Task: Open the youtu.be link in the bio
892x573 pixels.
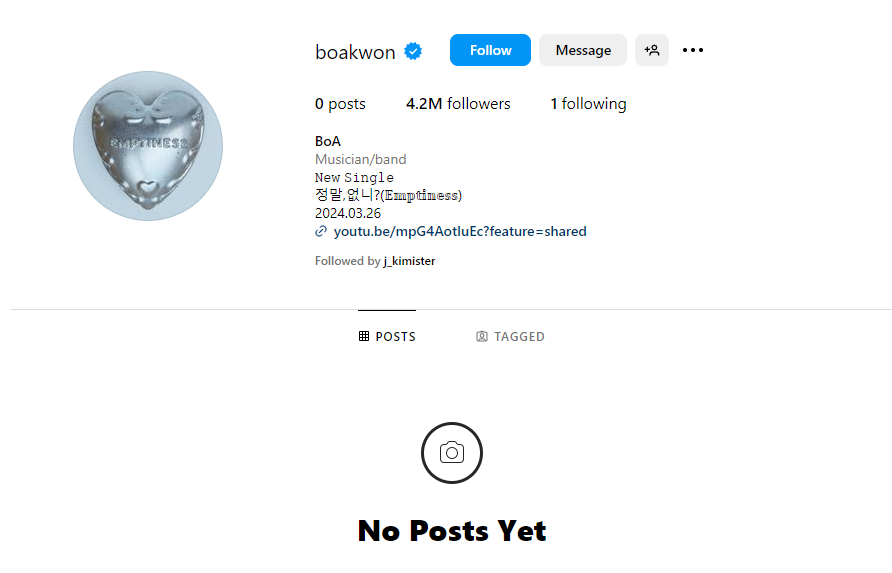Action: click(x=460, y=232)
